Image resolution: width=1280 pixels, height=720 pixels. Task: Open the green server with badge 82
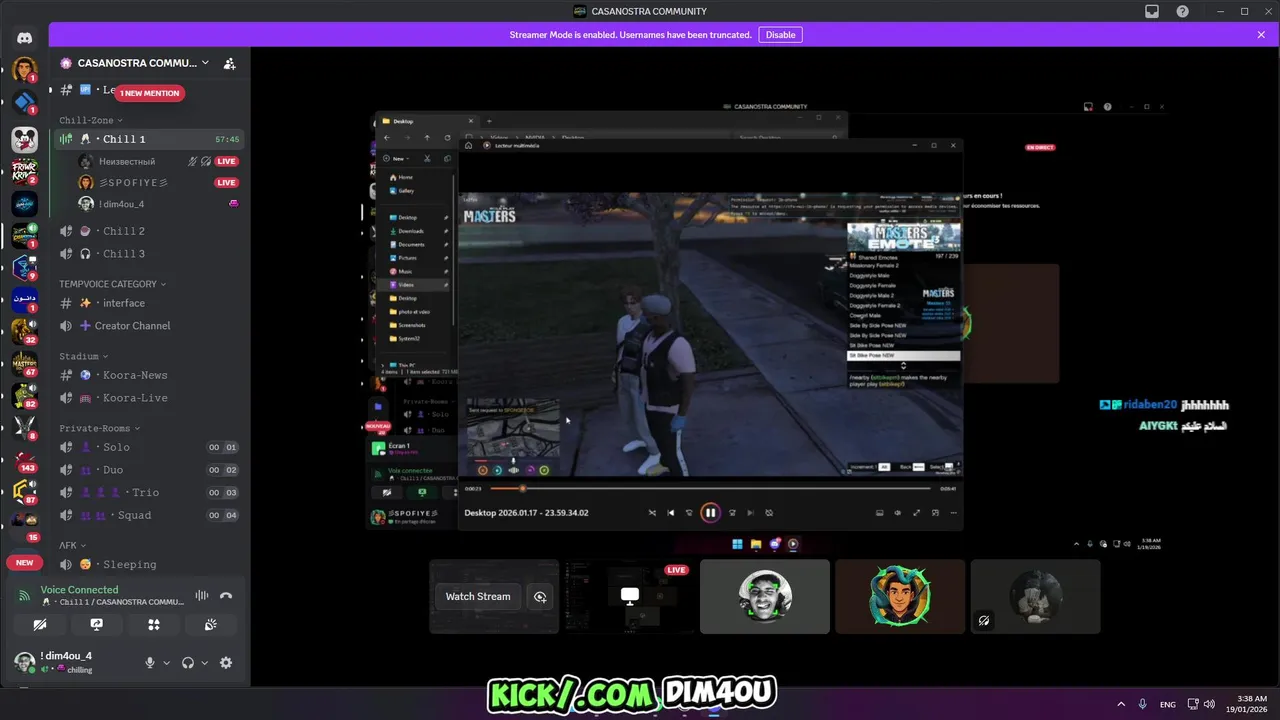pos(24,395)
